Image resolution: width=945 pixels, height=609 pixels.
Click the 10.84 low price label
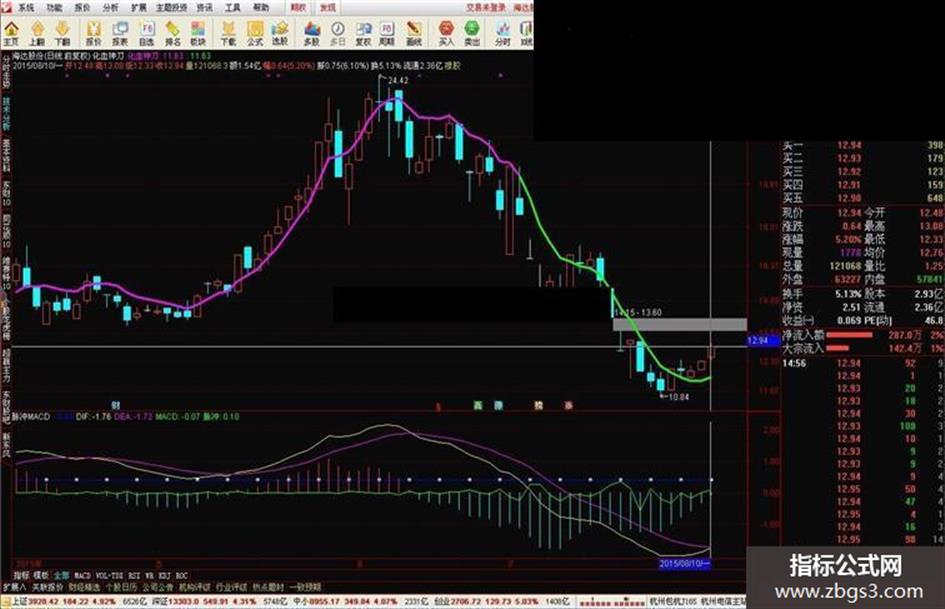click(x=679, y=397)
